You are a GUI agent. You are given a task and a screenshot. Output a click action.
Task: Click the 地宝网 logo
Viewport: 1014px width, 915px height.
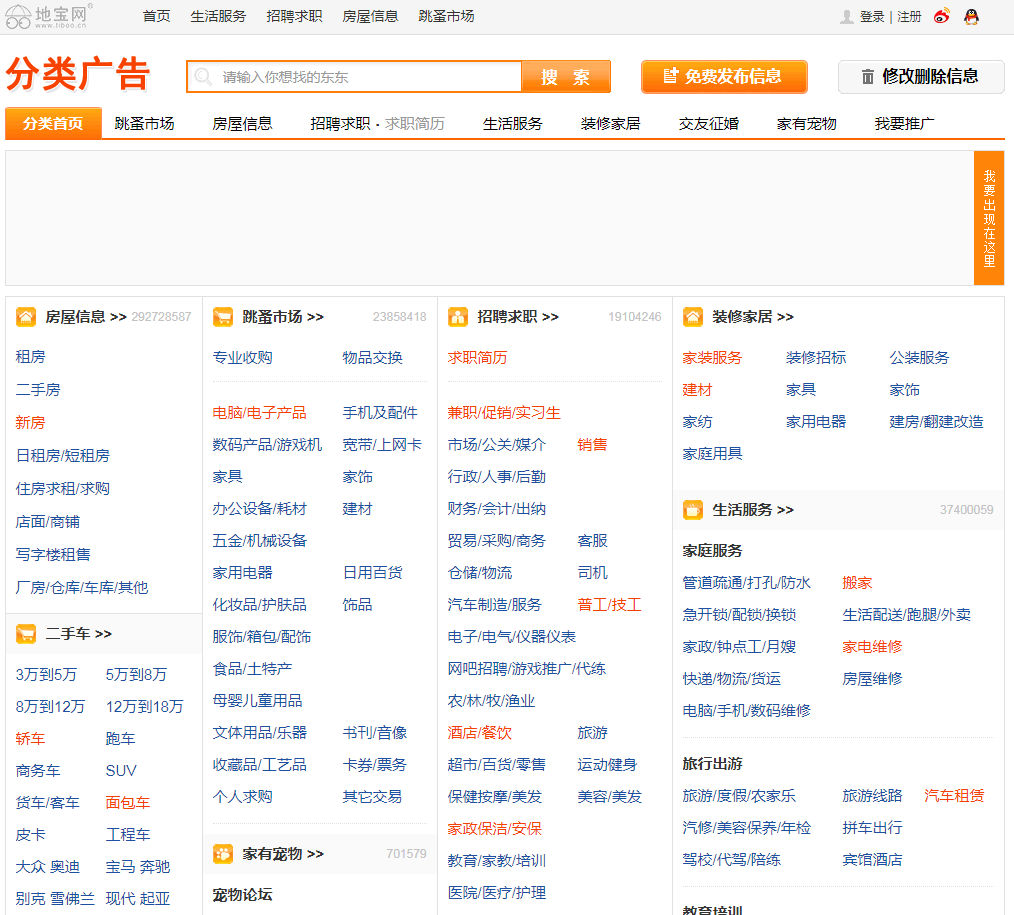click(49, 16)
